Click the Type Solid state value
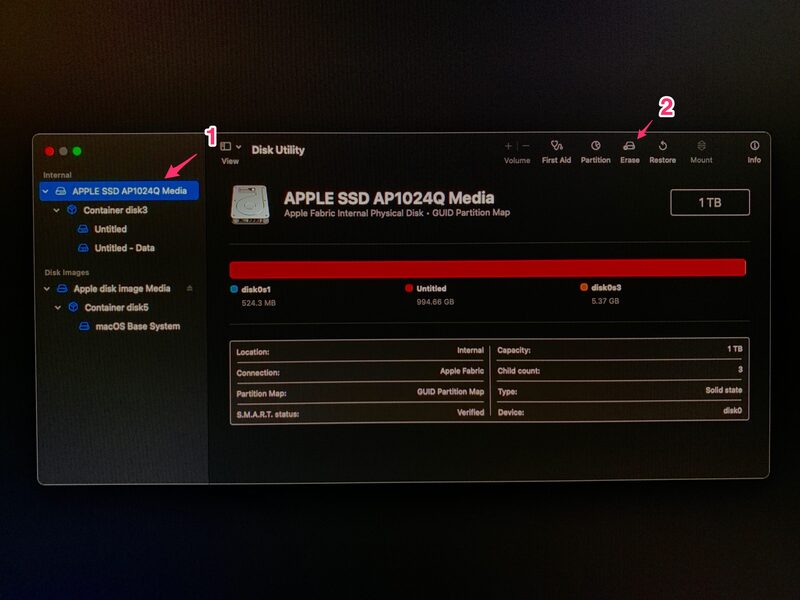Screen dimensions: 800x600 click(x=724, y=390)
